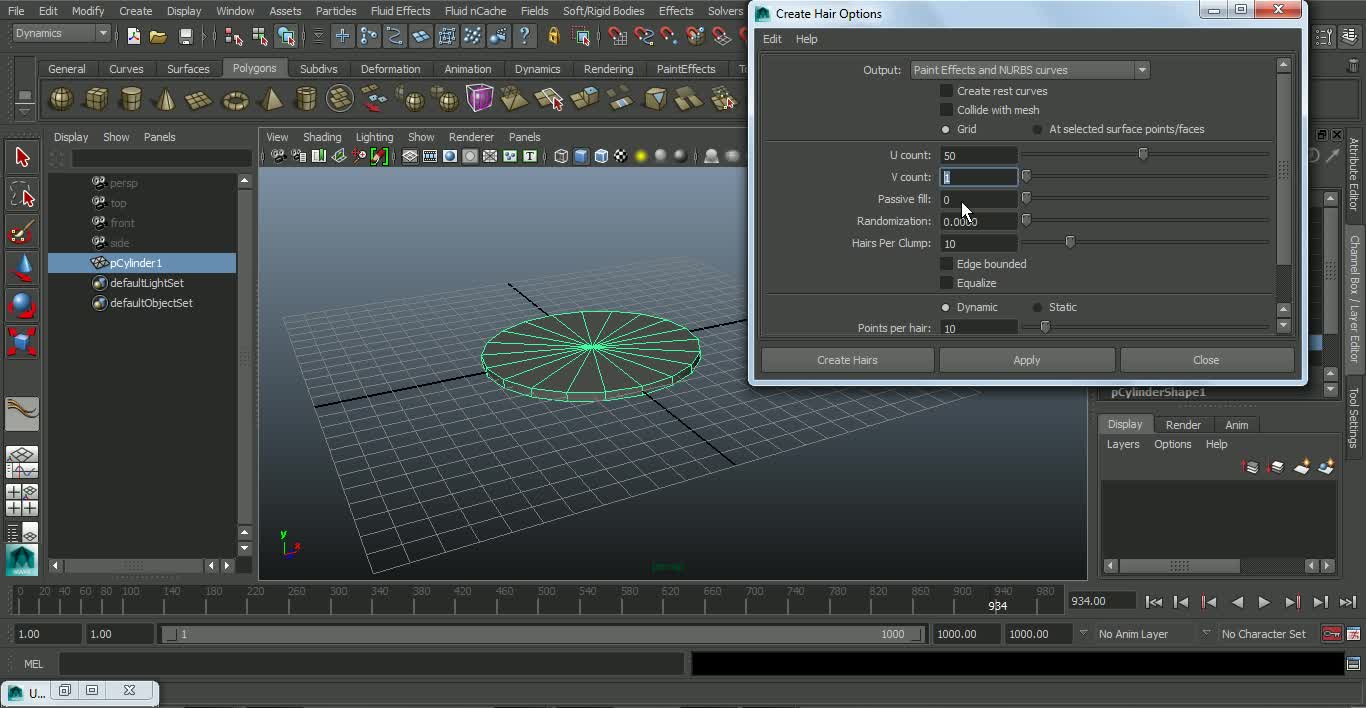
Task: Open the scene file folder icon
Action: (x=158, y=36)
